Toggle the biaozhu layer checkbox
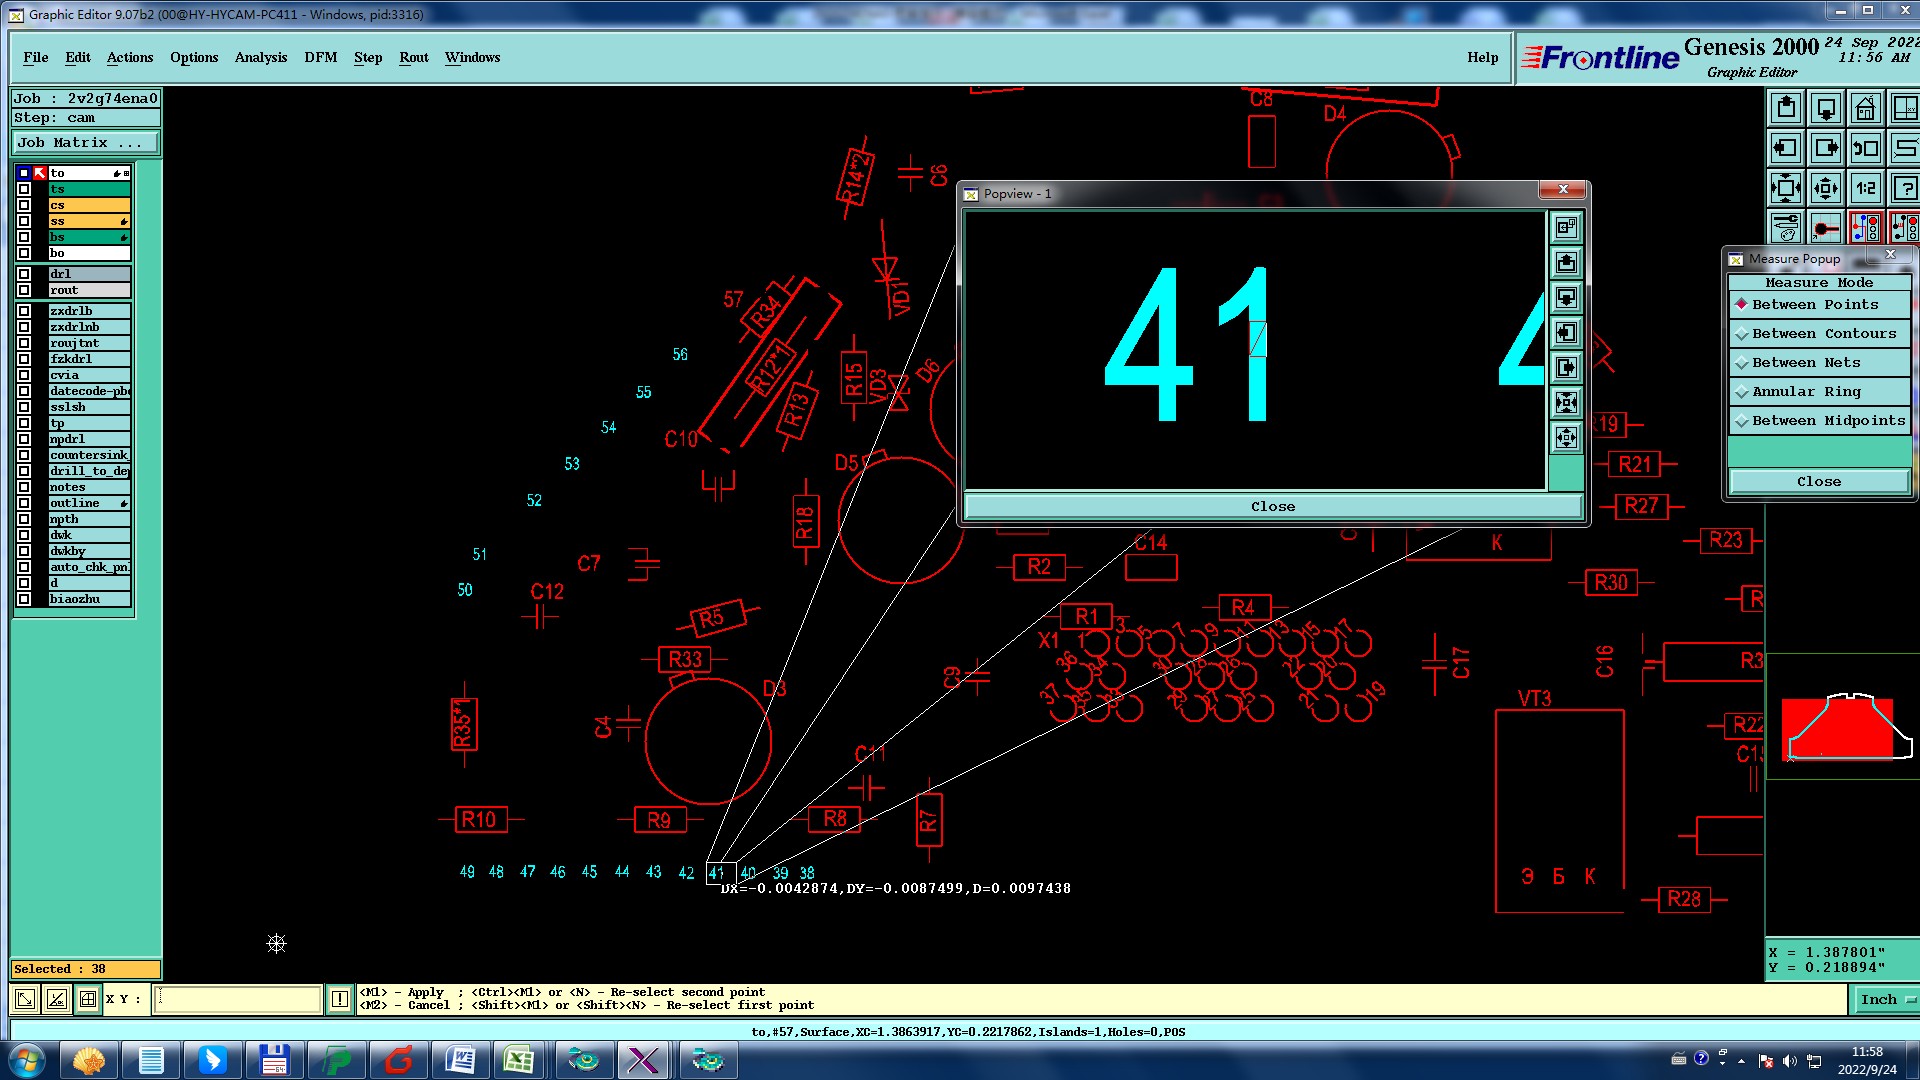This screenshot has width=1920, height=1080. coord(24,599)
